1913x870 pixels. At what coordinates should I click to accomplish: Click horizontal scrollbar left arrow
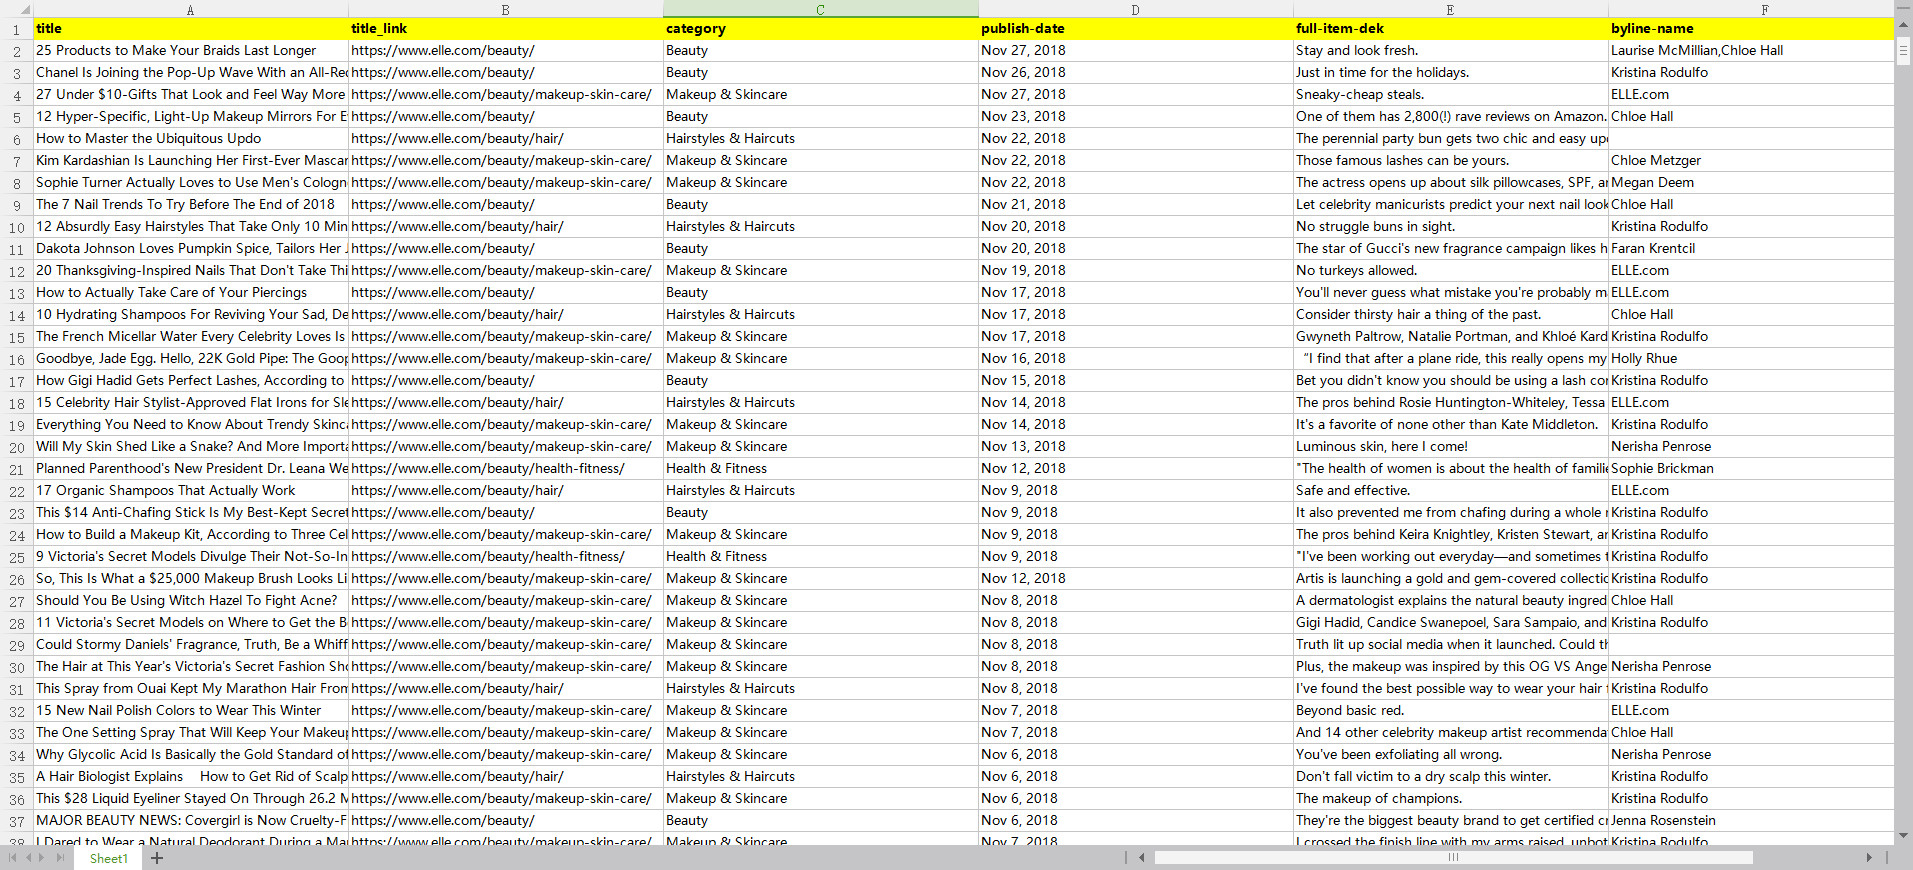pyautogui.click(x=1142, y=857)
